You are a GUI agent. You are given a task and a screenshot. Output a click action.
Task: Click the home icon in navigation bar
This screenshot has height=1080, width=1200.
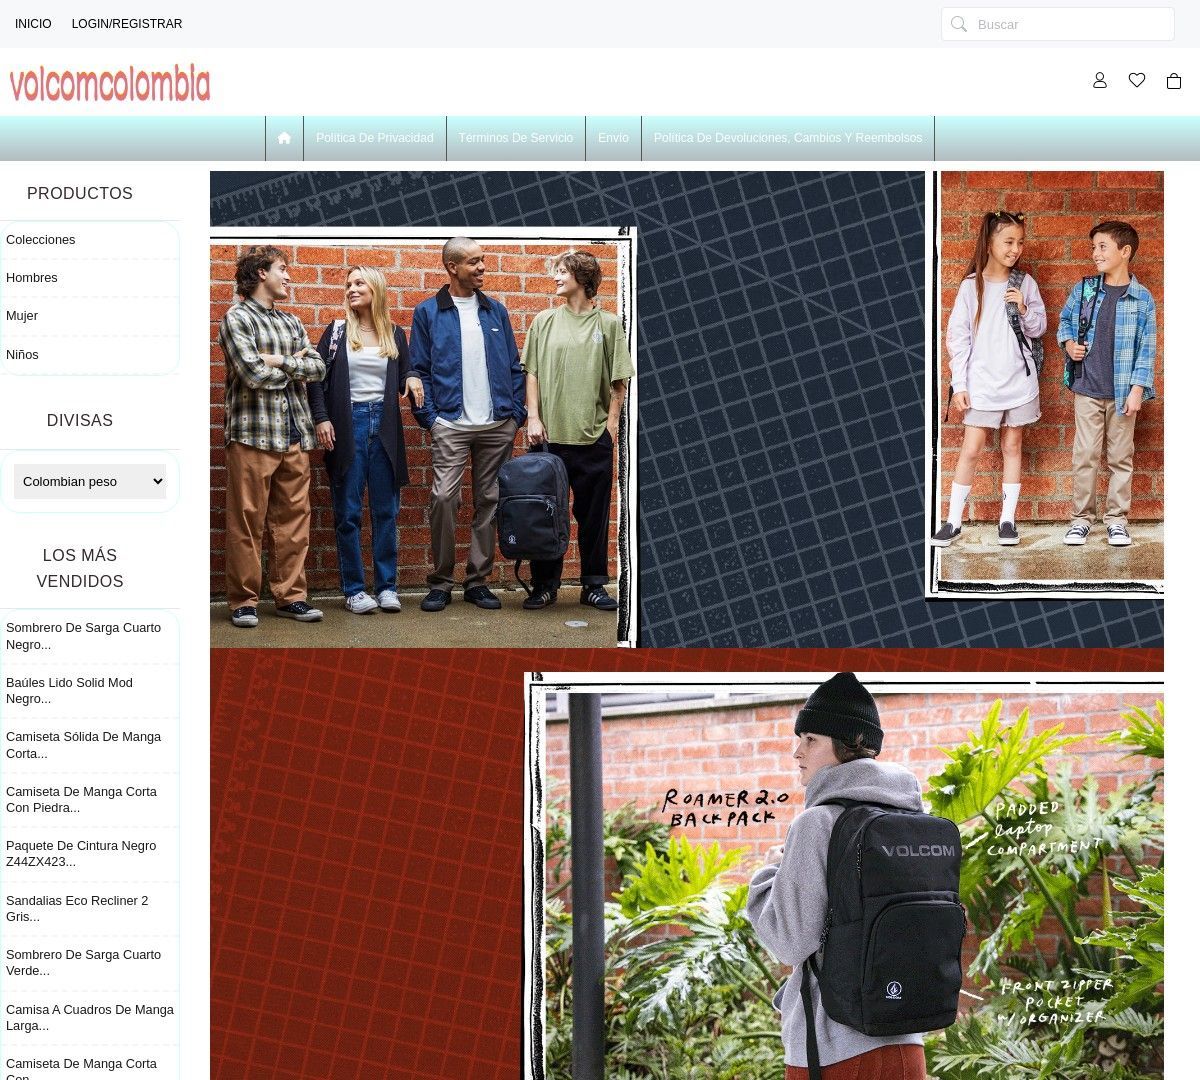tap(284, 138)
